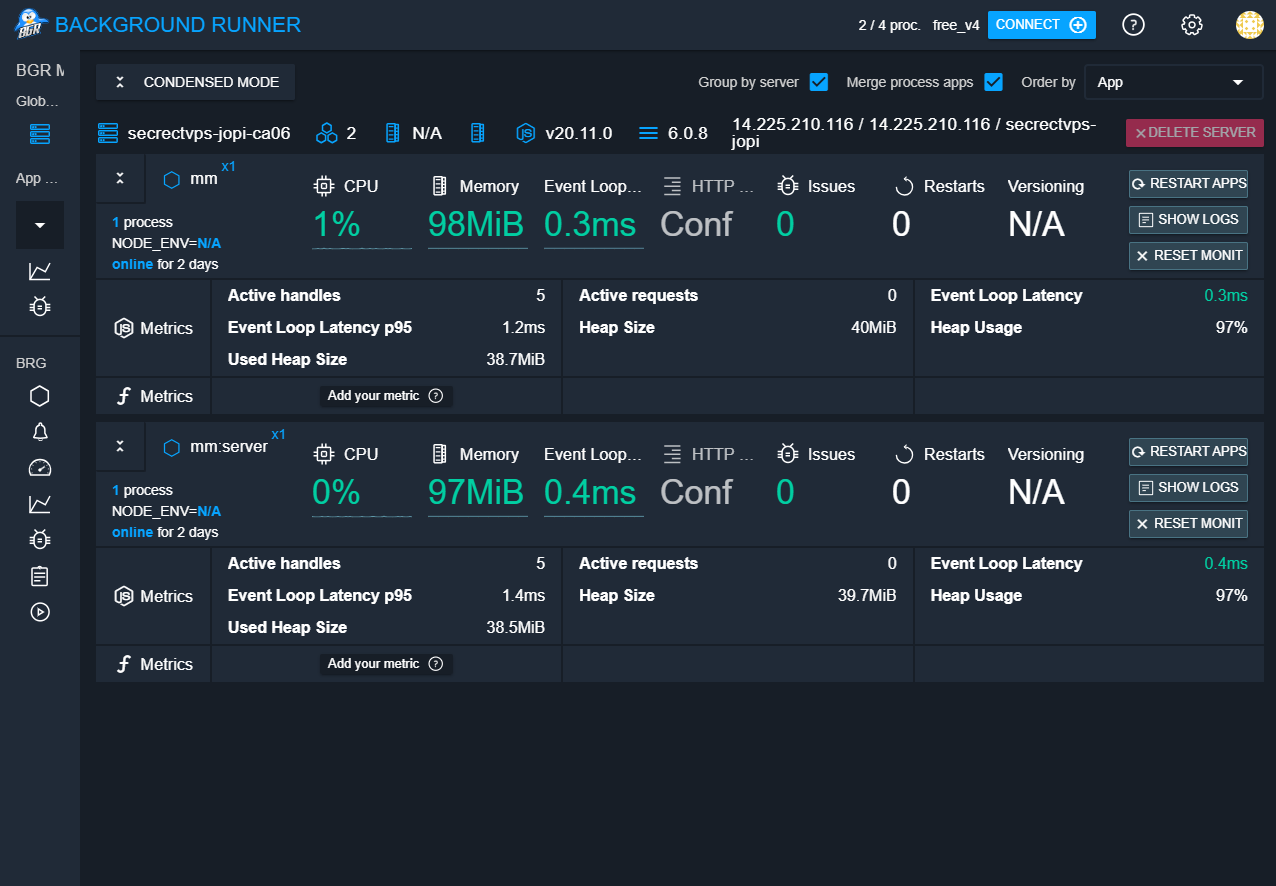1276x886 pixels.
Task: Select the hexagon icon under BRG
Action: (40, 396)
